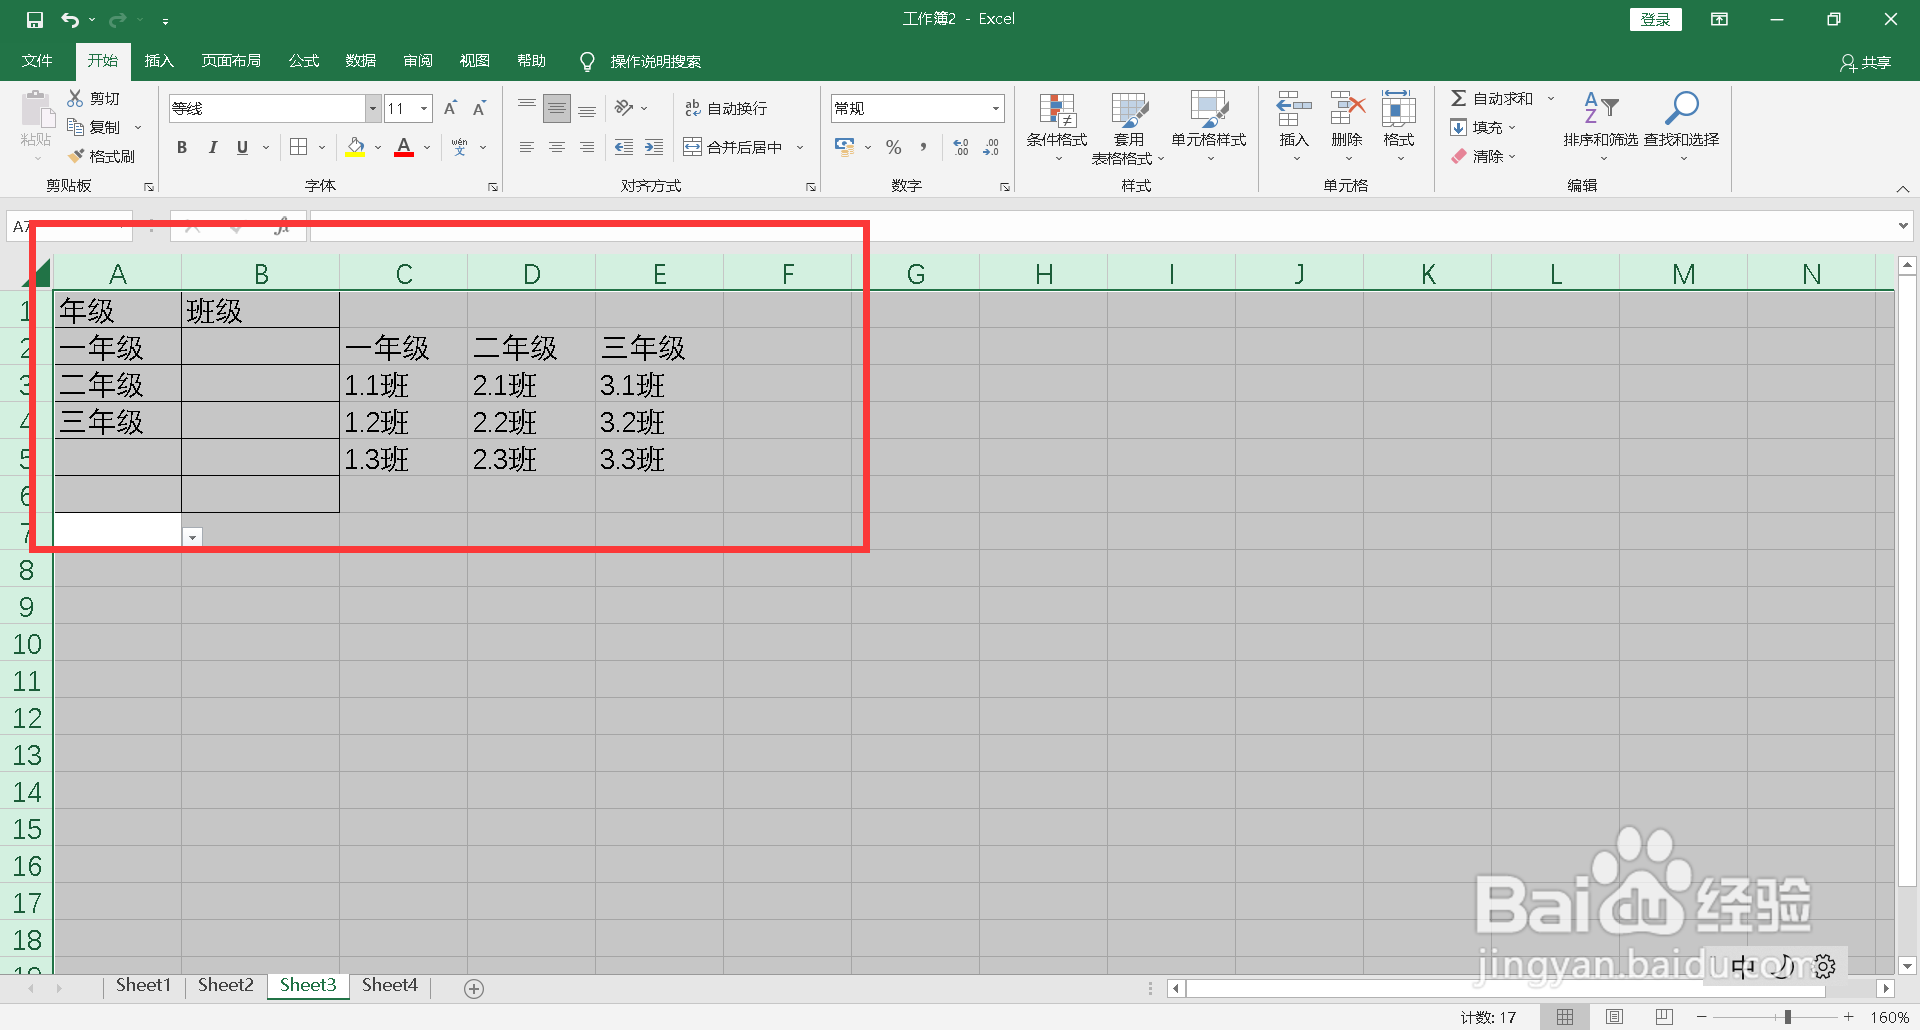Image resolution: width=1920 pixels, height=1030 pixels.
Task: Open the filter dropdown in cell A7
Action: coord(191,536)
